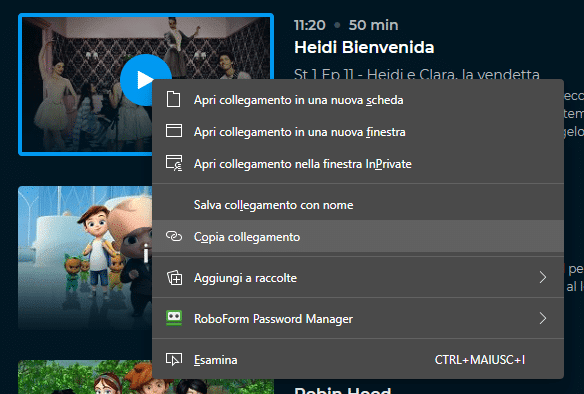Screen dimensions: 584x394
Task: Open the RoboForm Password Manager submenu
Action: (x=358, y=319)
